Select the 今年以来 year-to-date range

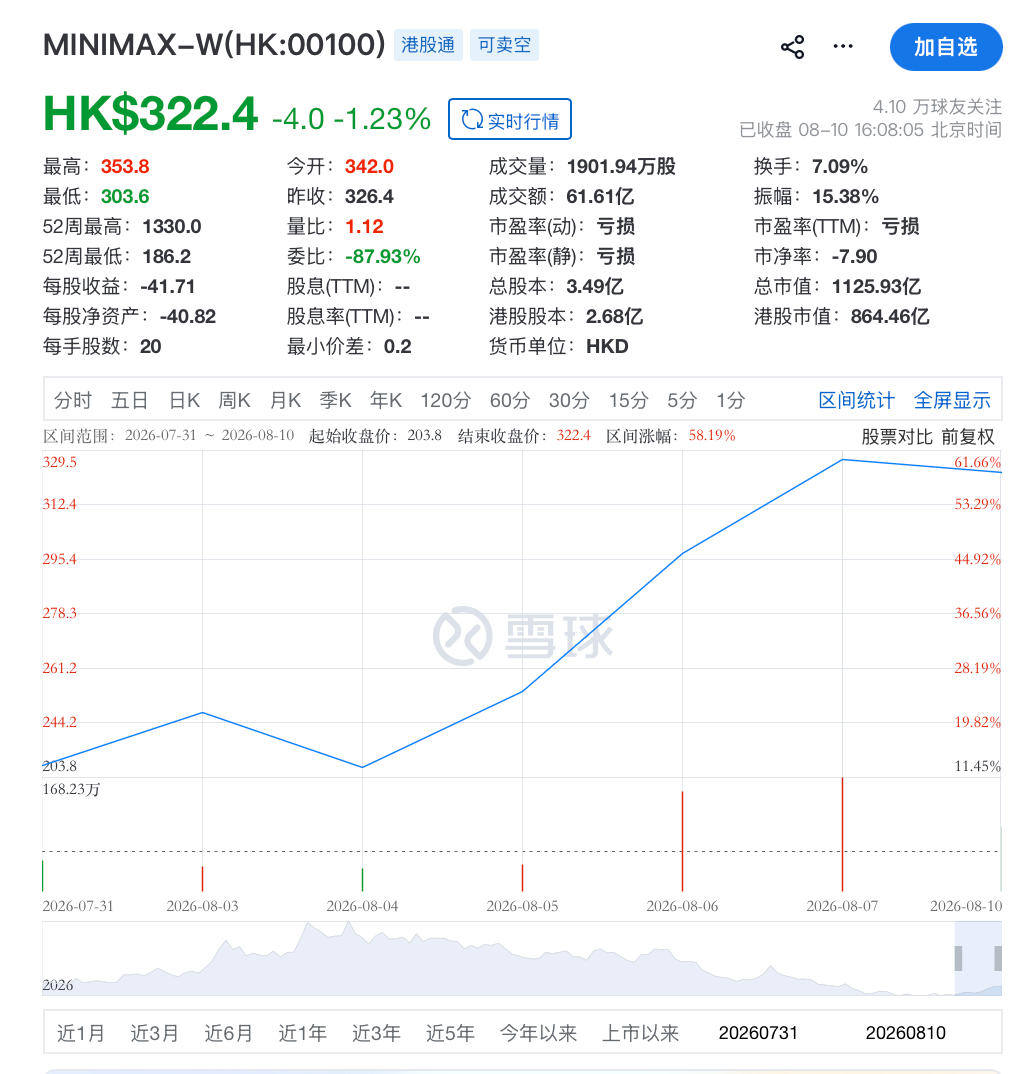click(x=538, y=1033)
